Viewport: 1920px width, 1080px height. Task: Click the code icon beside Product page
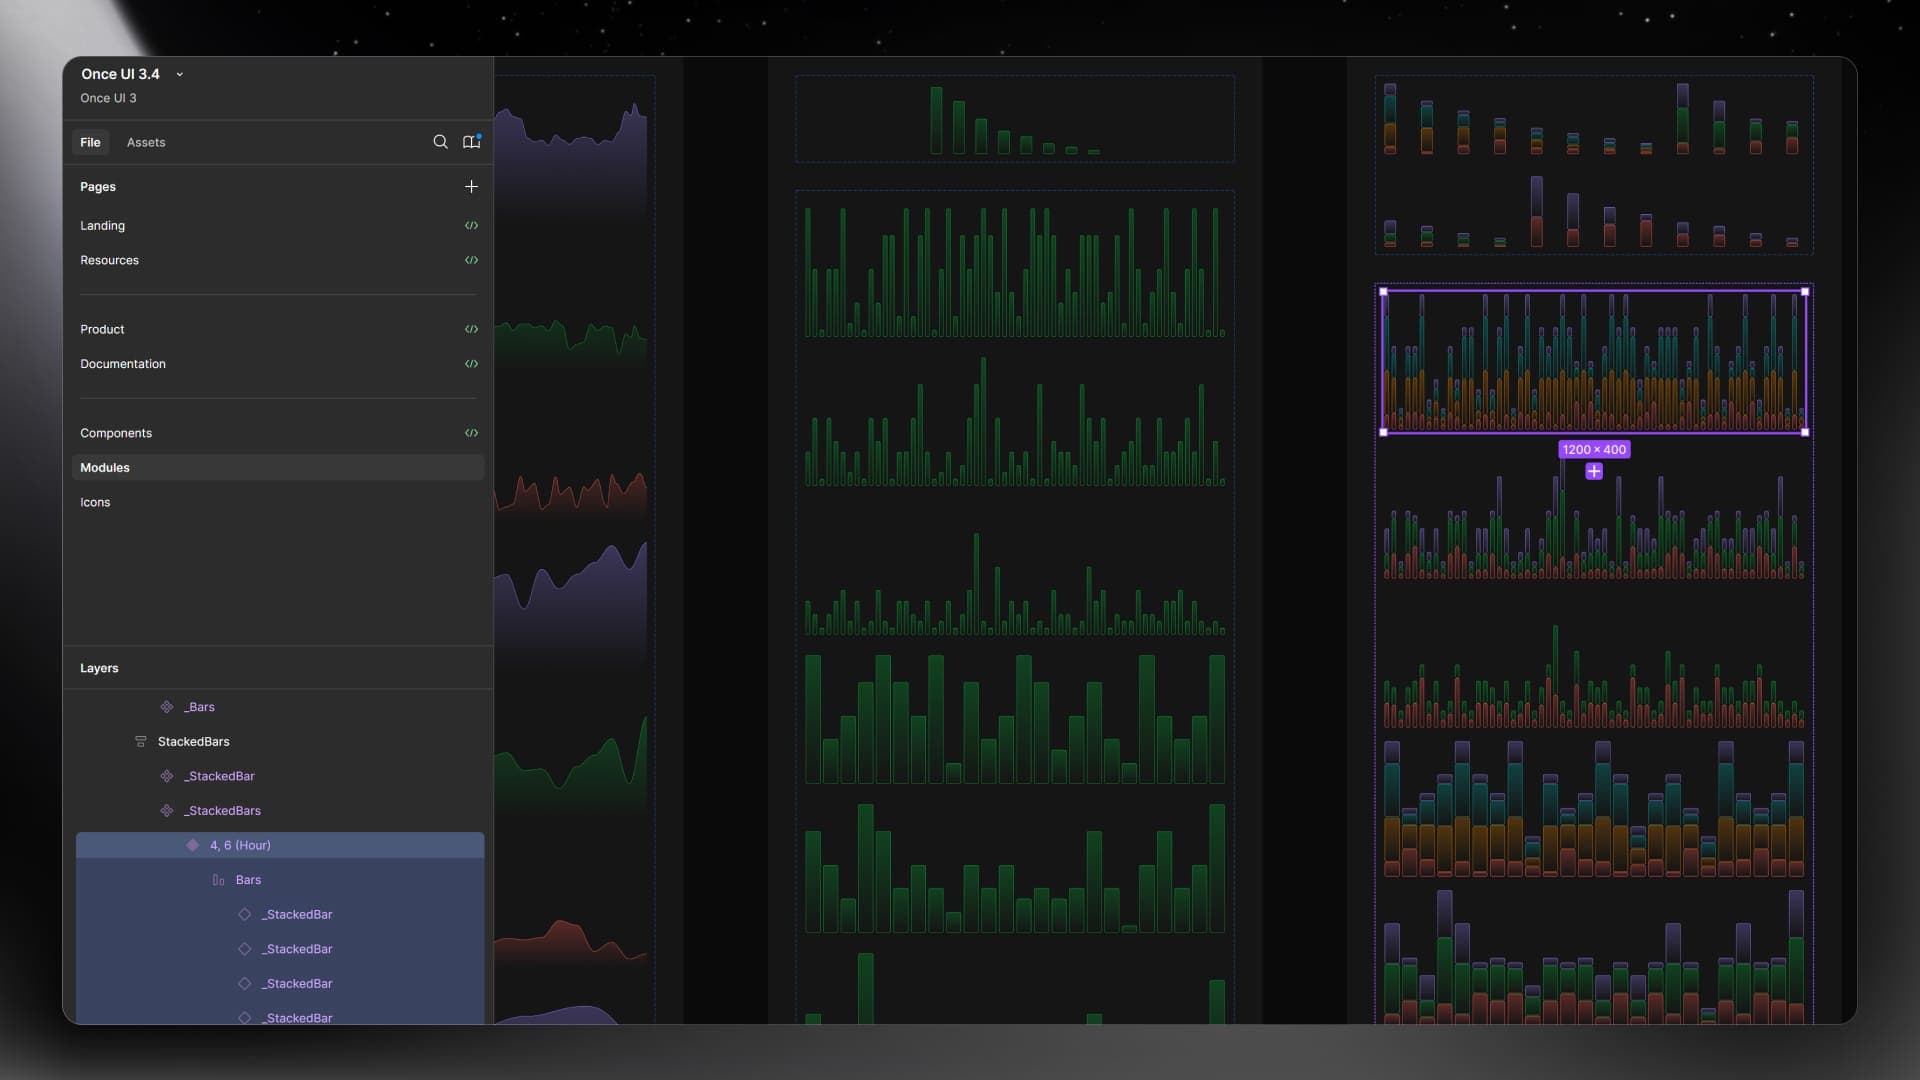tap(472, 330)
